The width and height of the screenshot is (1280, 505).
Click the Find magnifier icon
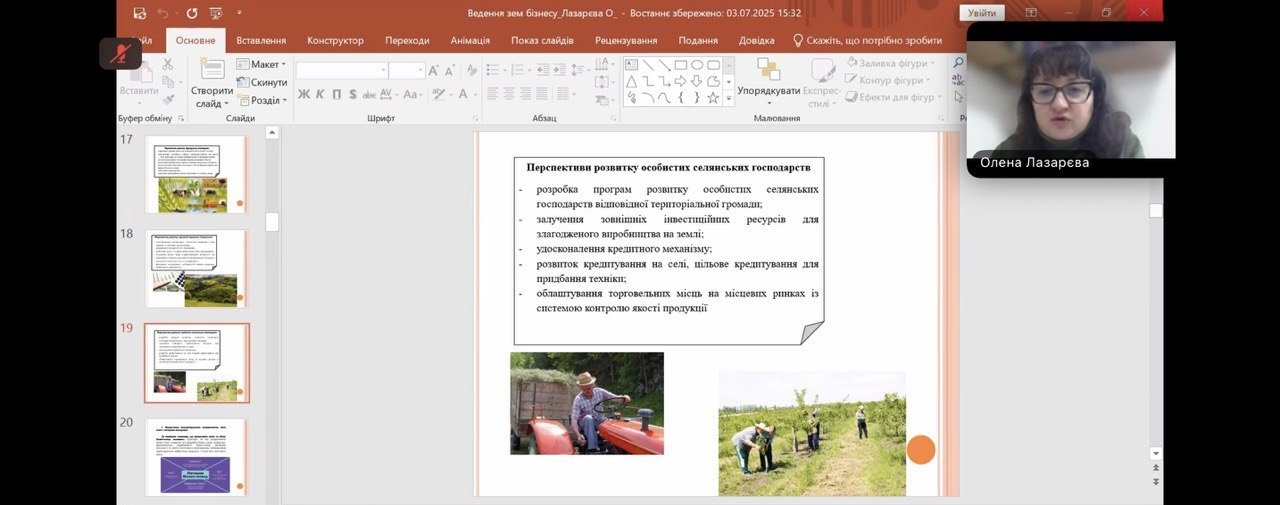coord(958,63)
